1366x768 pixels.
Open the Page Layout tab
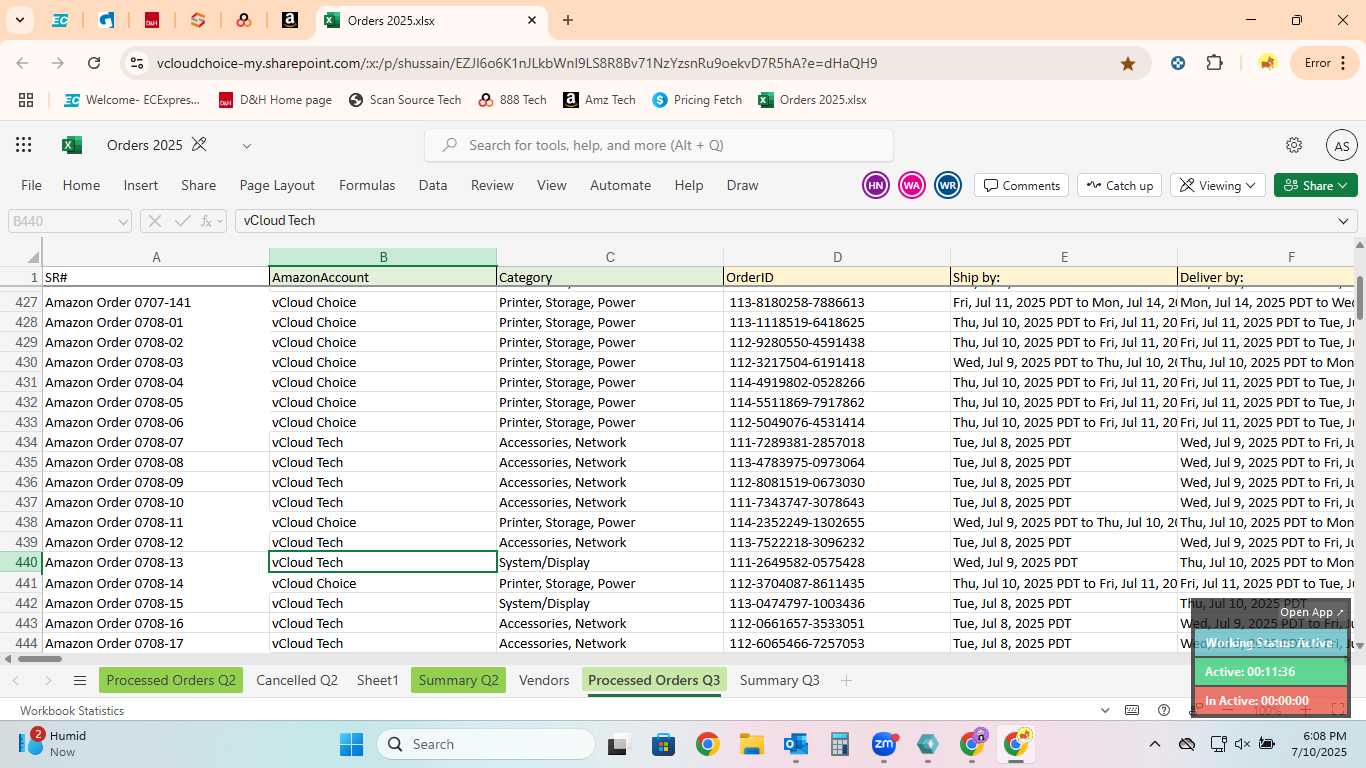277,185
